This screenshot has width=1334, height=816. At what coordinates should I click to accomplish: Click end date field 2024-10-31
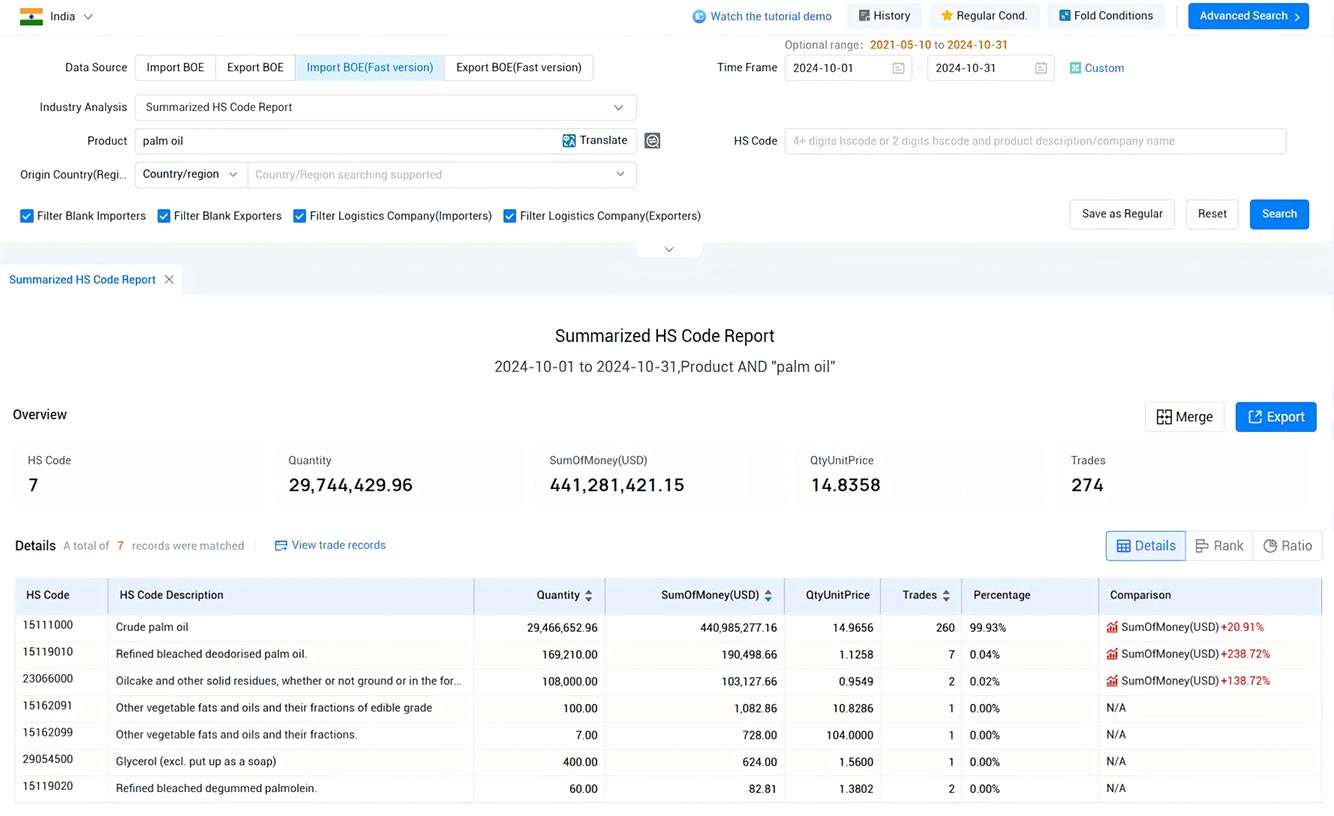(x=991, y=68)
